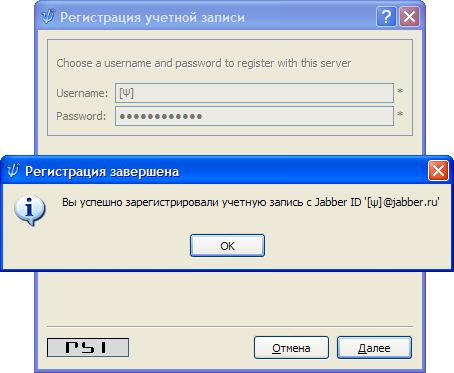
Task: Click the required asterisk beside Username field
Action: click(x=400, y=91)
